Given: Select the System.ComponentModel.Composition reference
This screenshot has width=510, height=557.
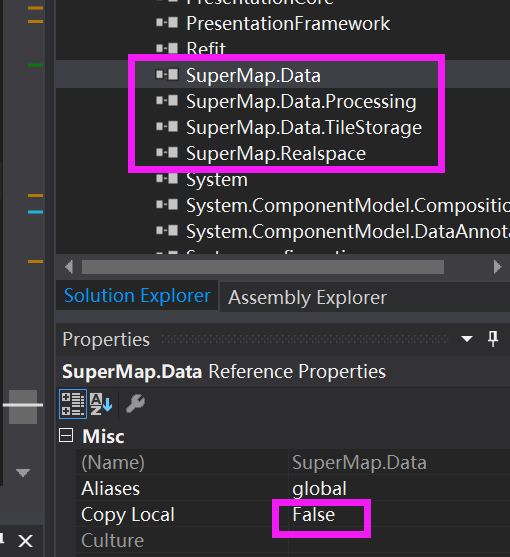Looking at the screenshot, I should 347,206.
